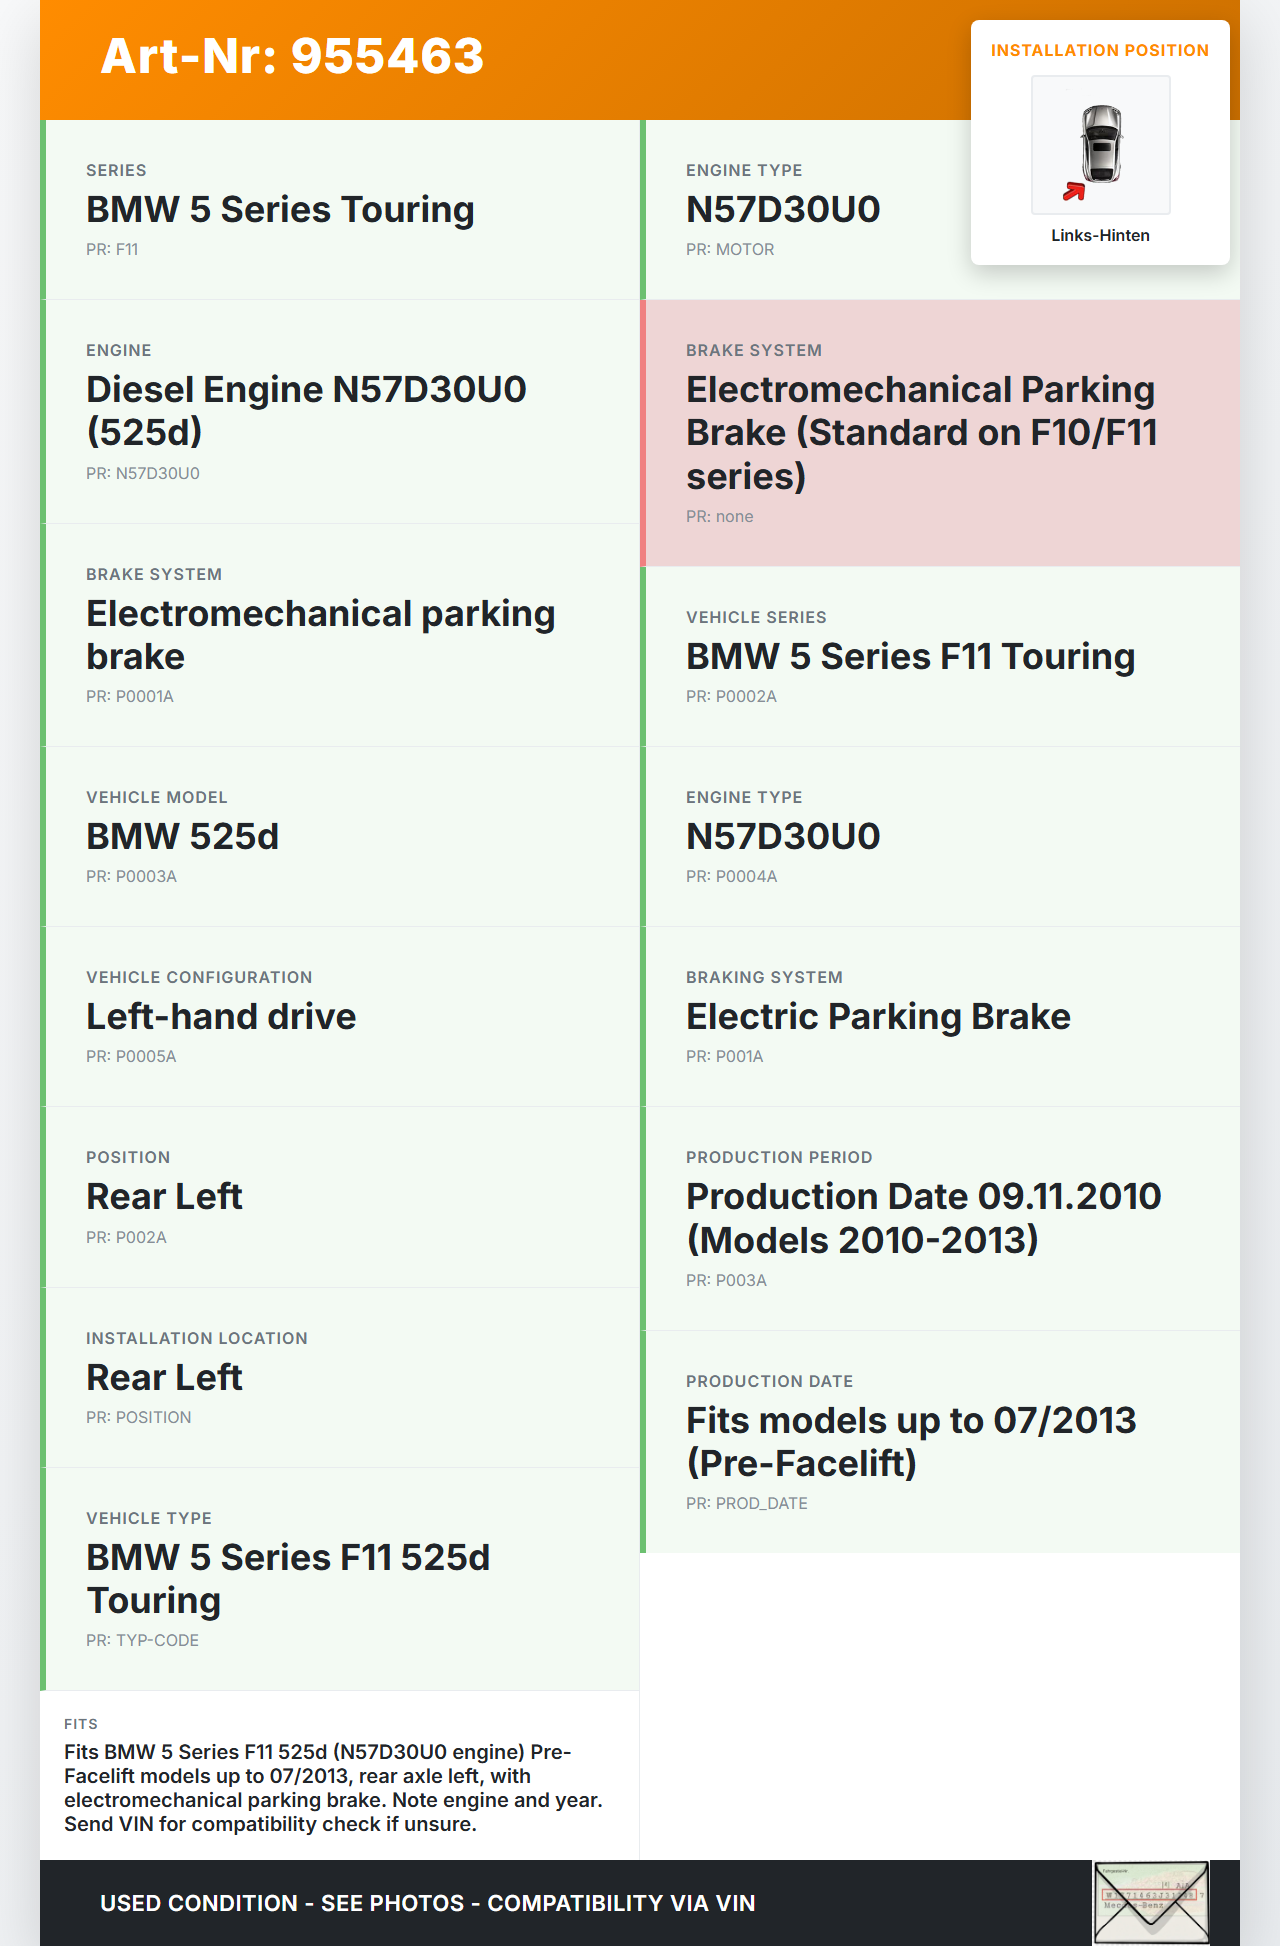Click the BMW 5 Series F11 525d Touring vehicle type
The image size is (1280, 1947).
(x=340, y=1579)
